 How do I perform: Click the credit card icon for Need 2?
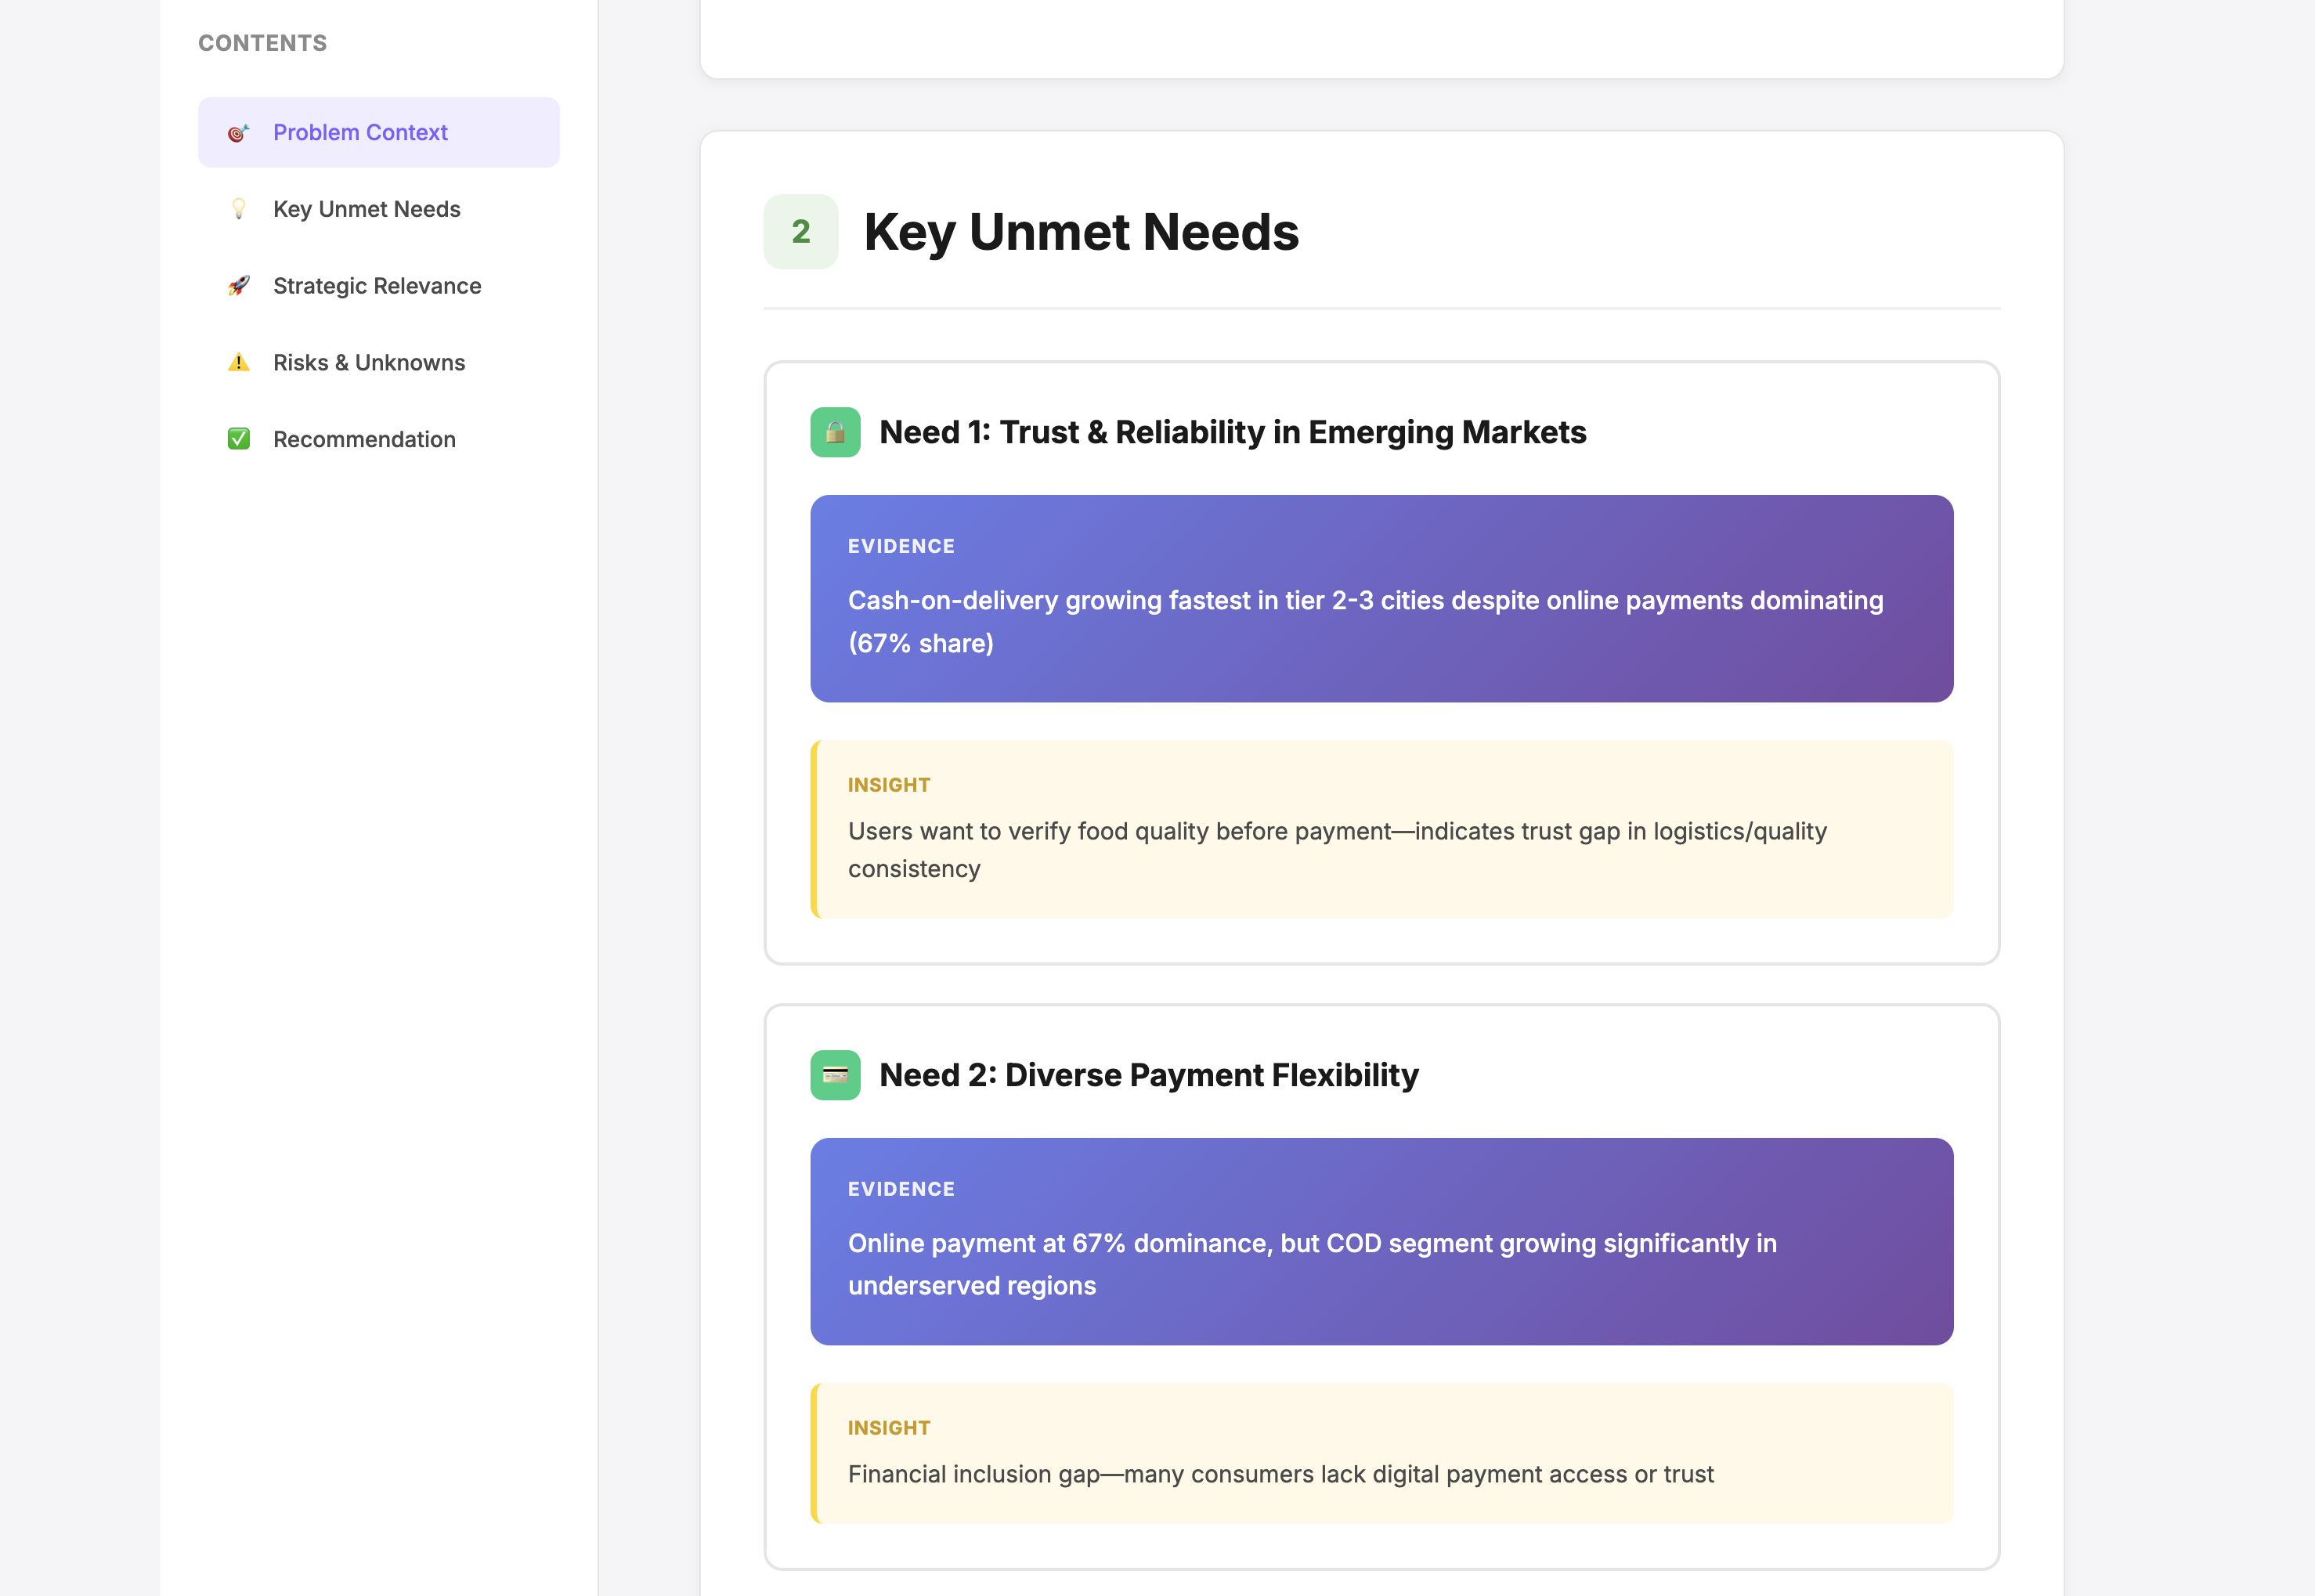point(835,1075)
